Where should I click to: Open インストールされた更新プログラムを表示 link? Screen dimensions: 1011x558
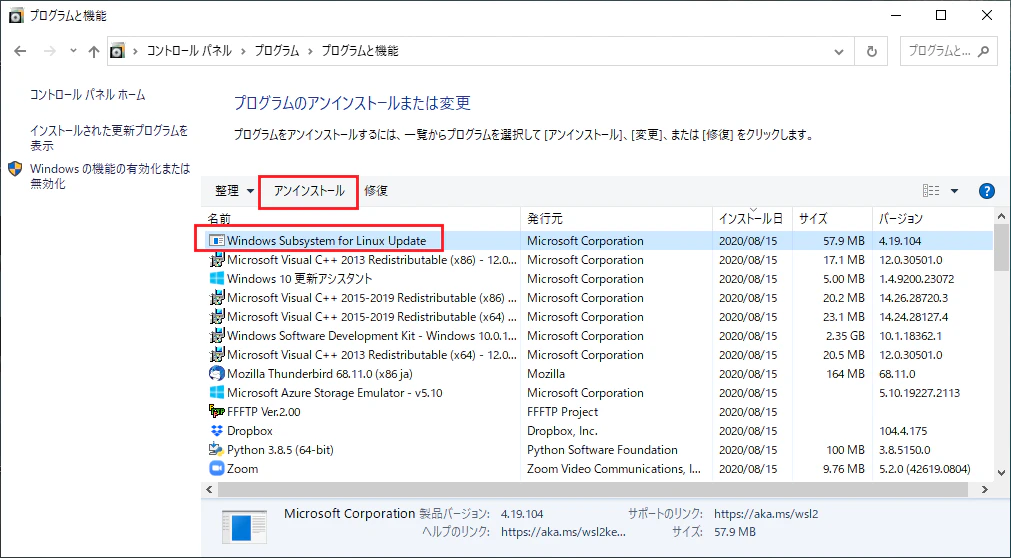[x=109, y=138]
